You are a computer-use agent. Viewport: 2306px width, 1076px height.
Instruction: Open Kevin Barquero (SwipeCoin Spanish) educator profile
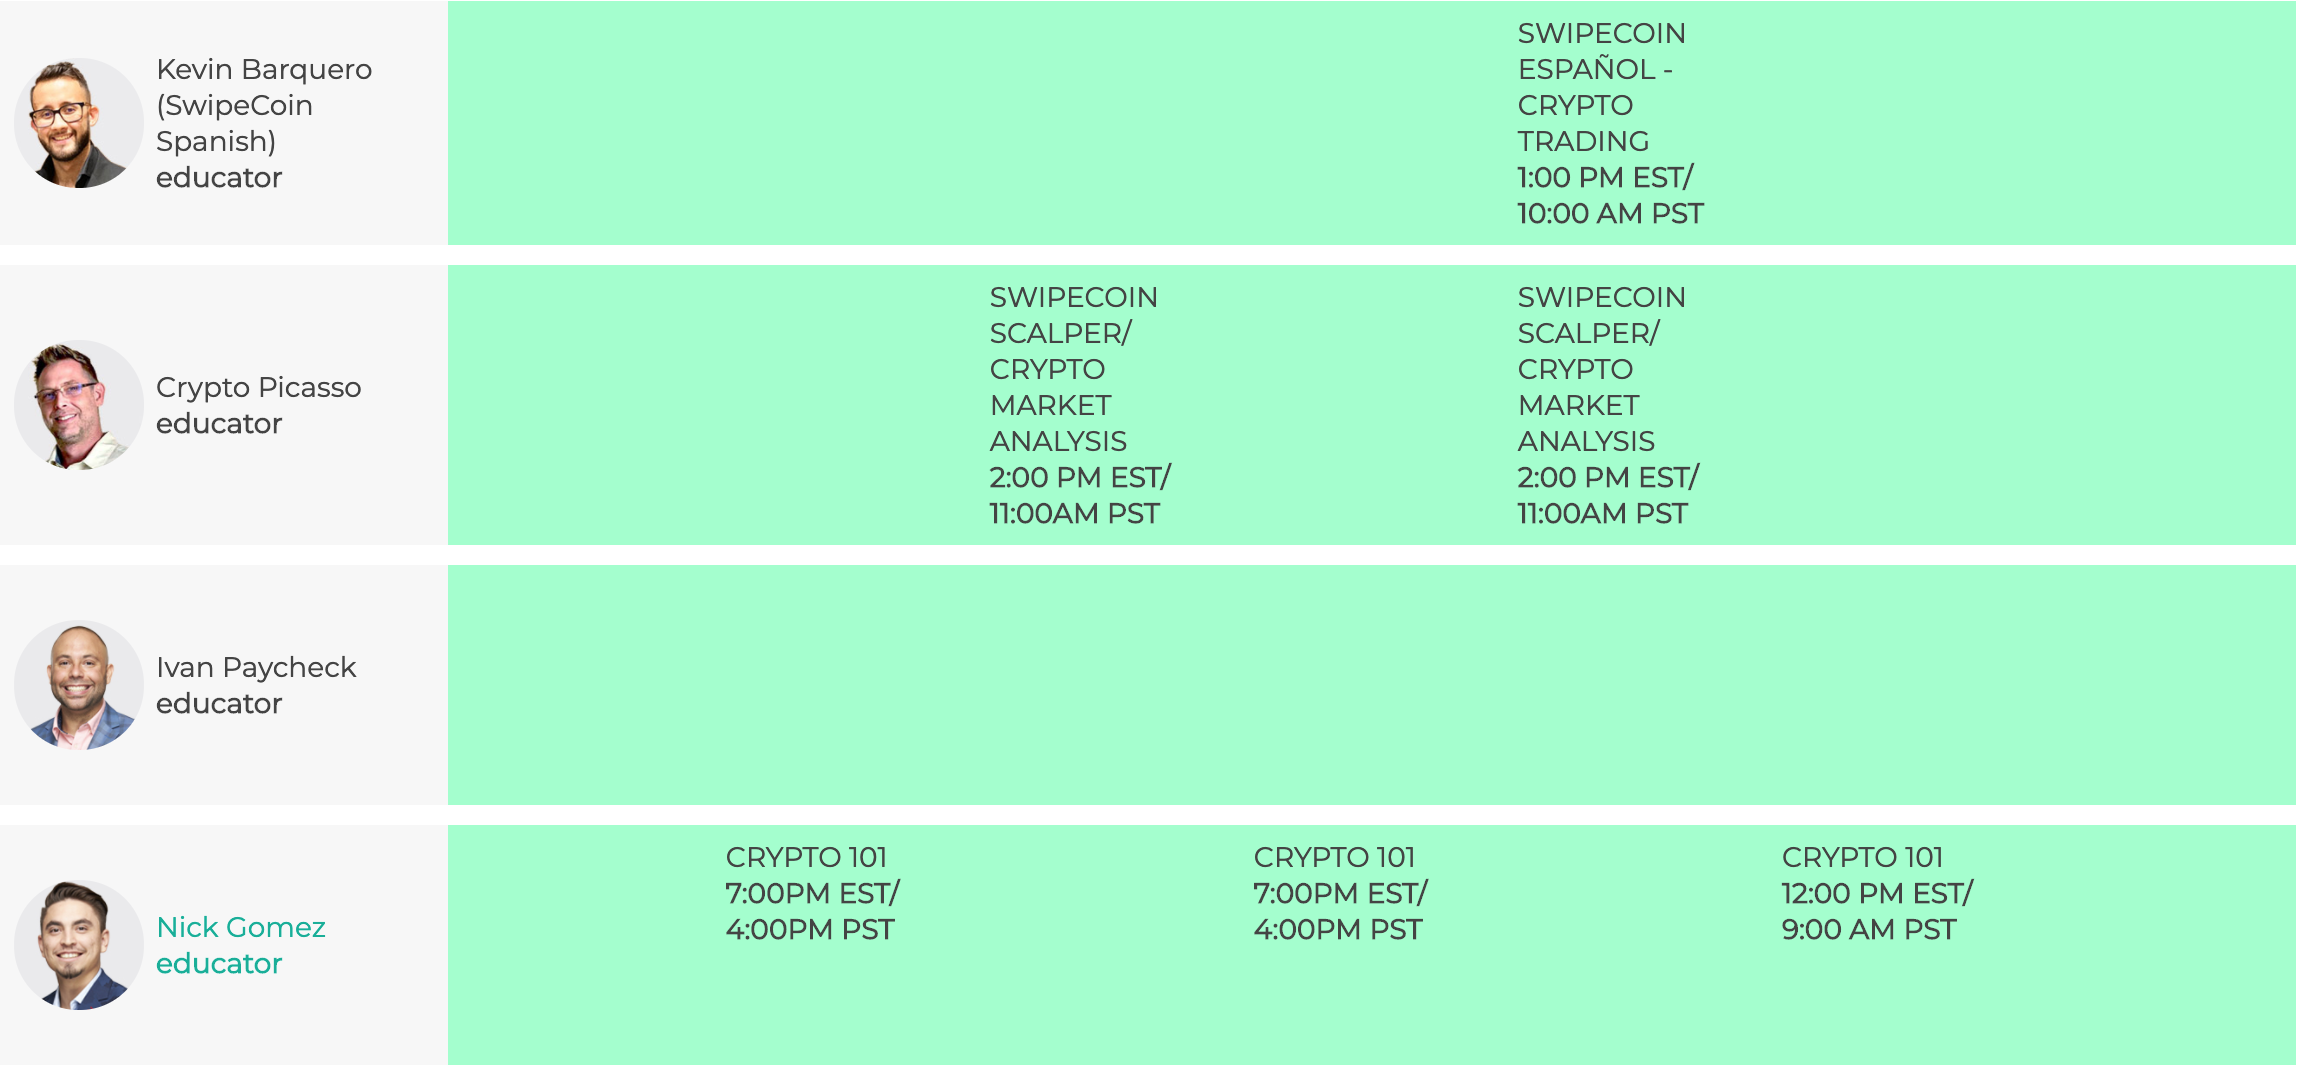(x=264, y=123)
